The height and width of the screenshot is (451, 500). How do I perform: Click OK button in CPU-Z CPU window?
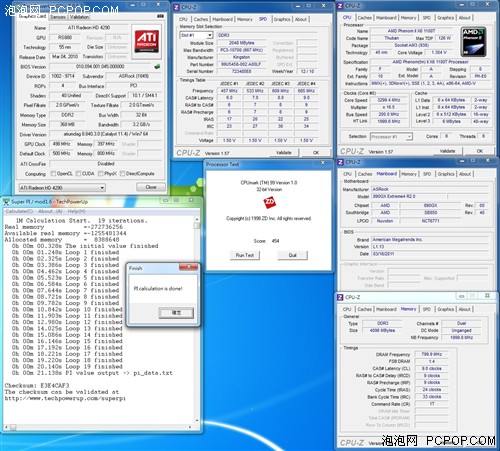coord(480,151)
